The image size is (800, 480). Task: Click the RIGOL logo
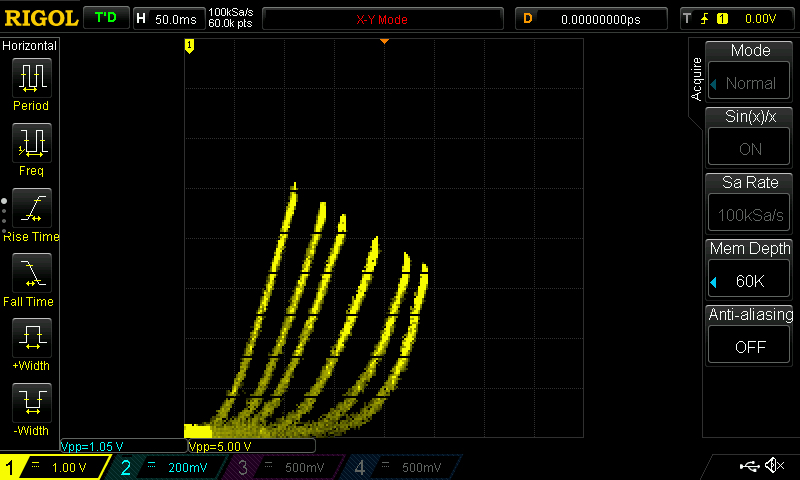point(41,19)
